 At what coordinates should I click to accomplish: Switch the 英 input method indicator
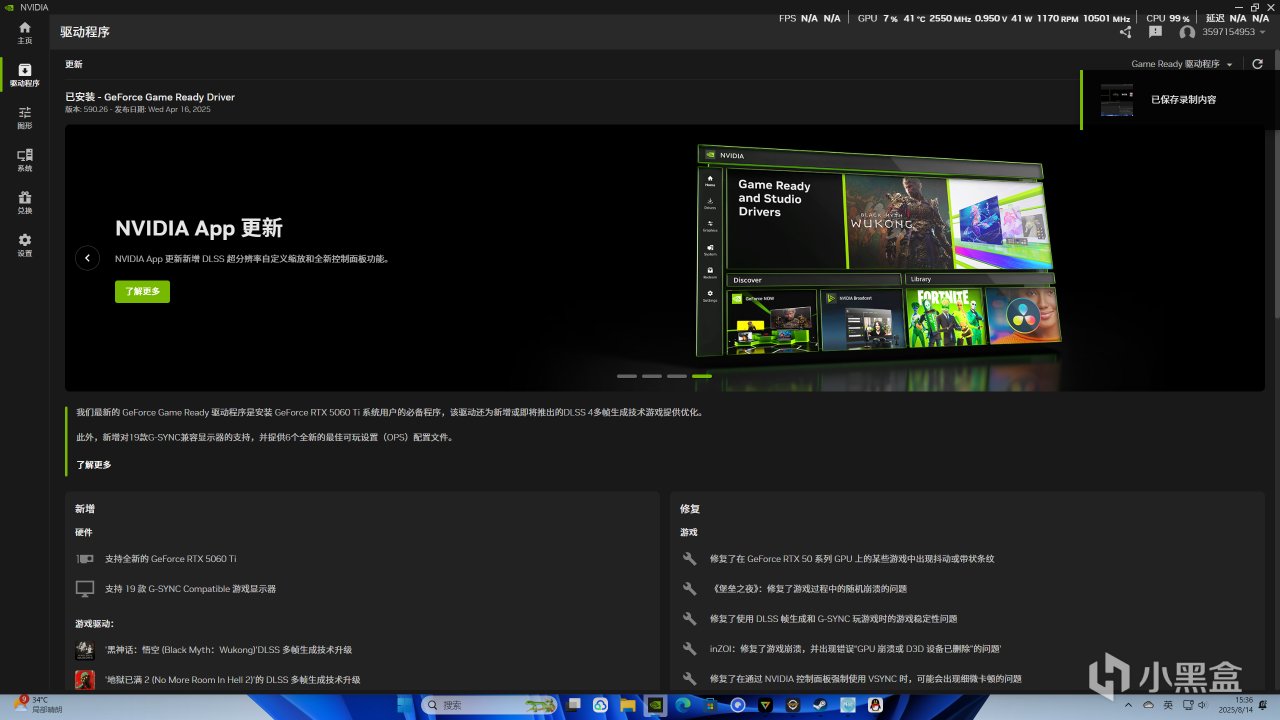(1168, 705)
